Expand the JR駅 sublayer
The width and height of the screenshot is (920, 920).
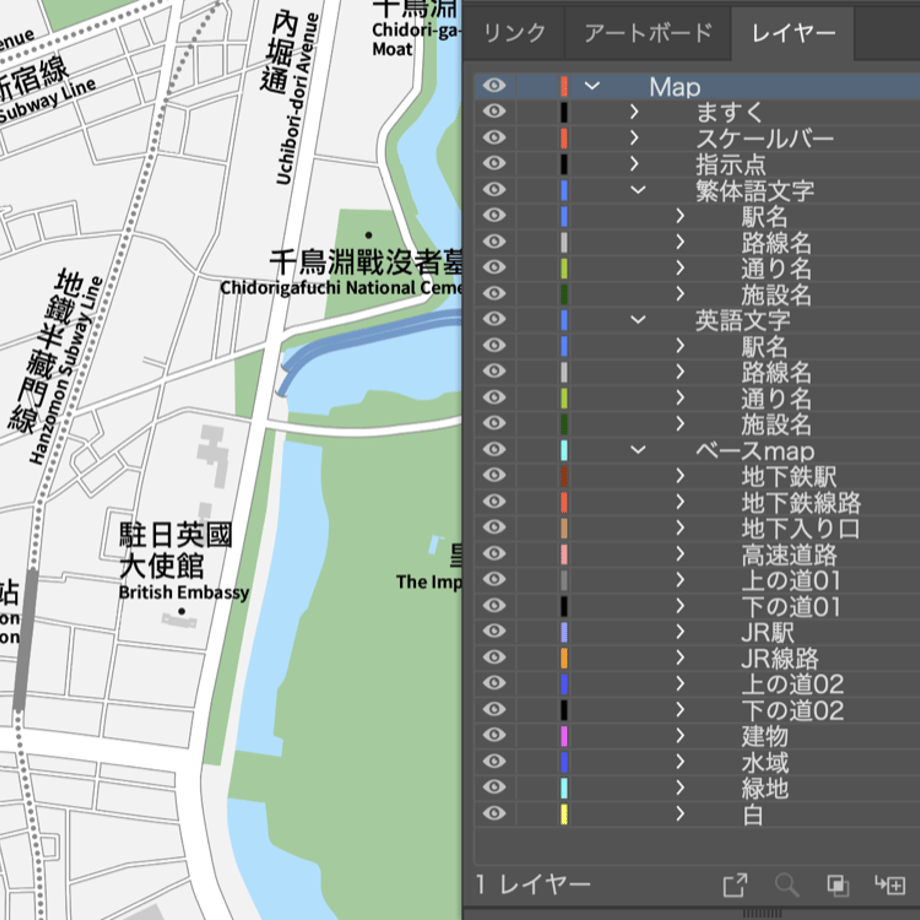coord(680,631)
